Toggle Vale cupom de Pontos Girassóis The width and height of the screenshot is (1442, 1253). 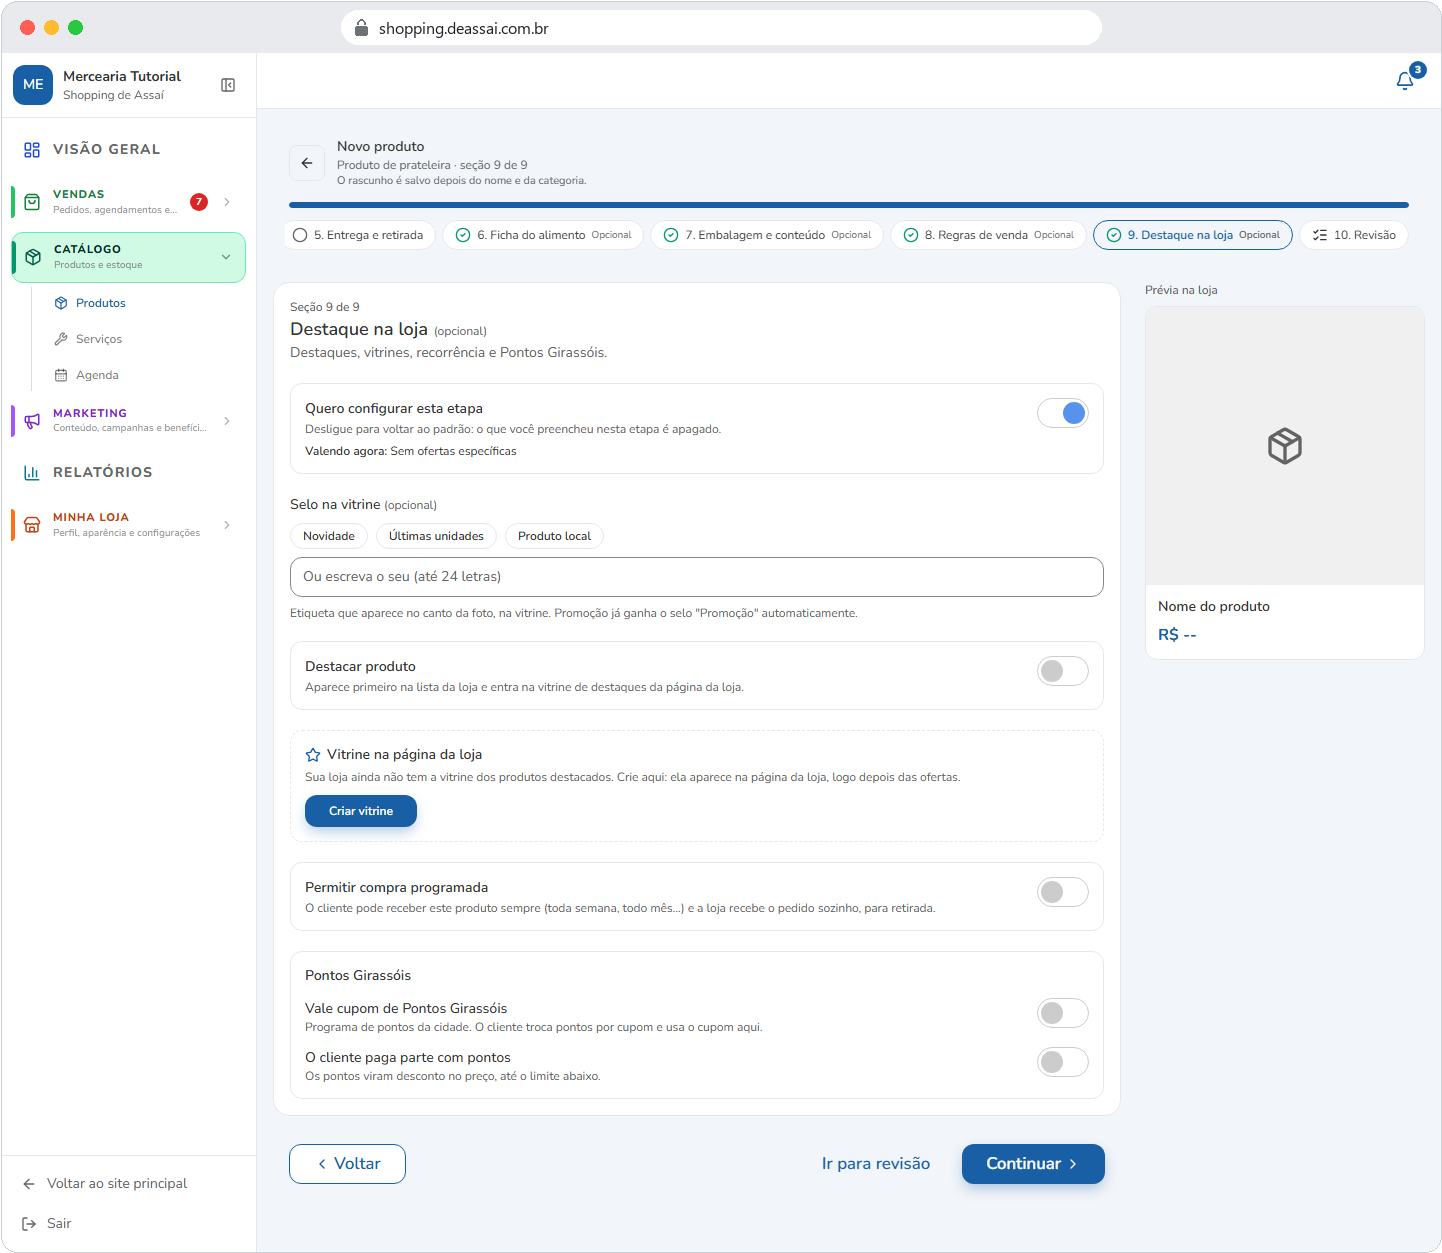click(1063, 1013)
